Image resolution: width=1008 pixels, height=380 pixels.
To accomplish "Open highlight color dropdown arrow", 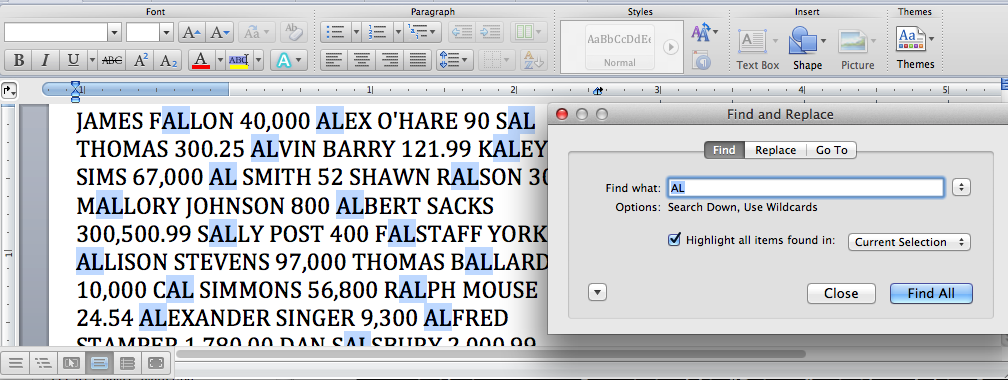I will coord(258,61).
